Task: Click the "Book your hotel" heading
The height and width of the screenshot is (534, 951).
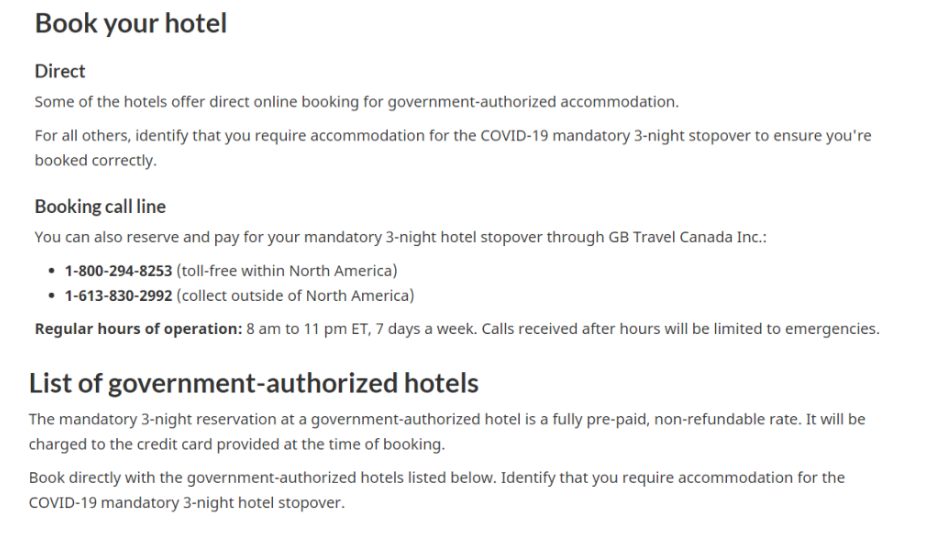Action: pos(130,24)
